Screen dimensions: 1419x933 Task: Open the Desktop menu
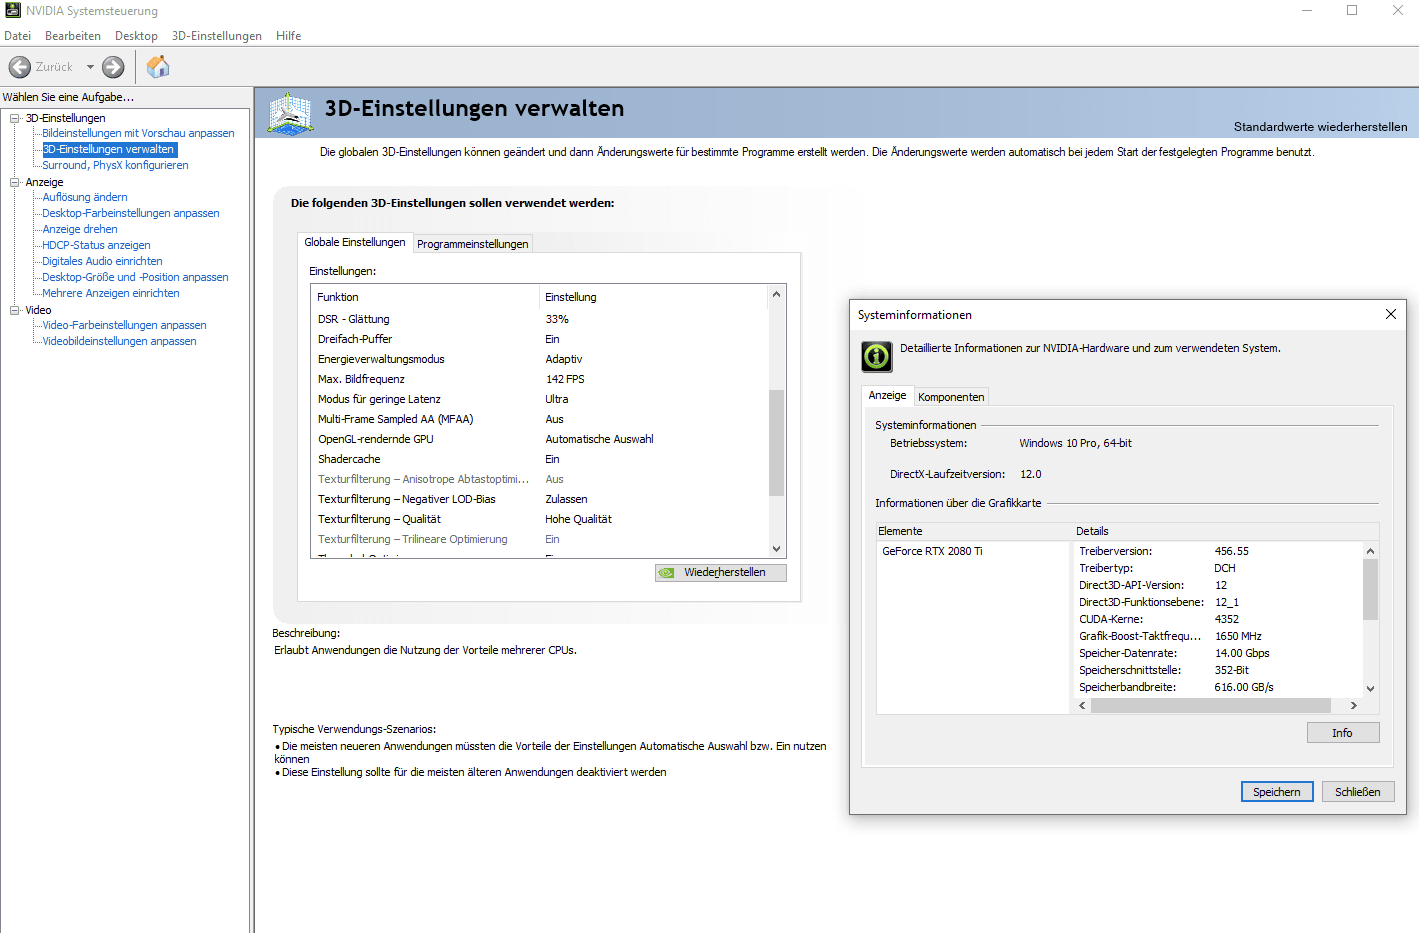pyautogui.click(x=136, y=36)
